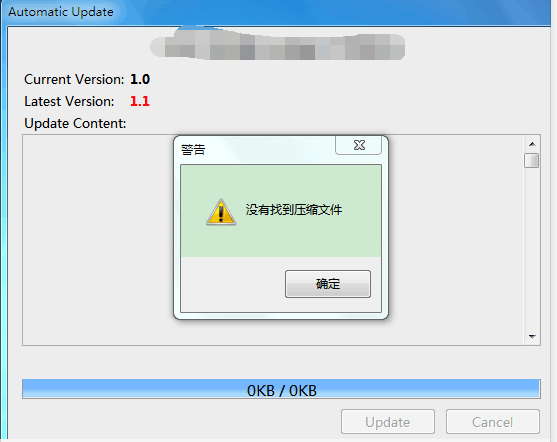Click the empty scrollbar track area
The image size is (557, 442).
click(x=532, y=248)
